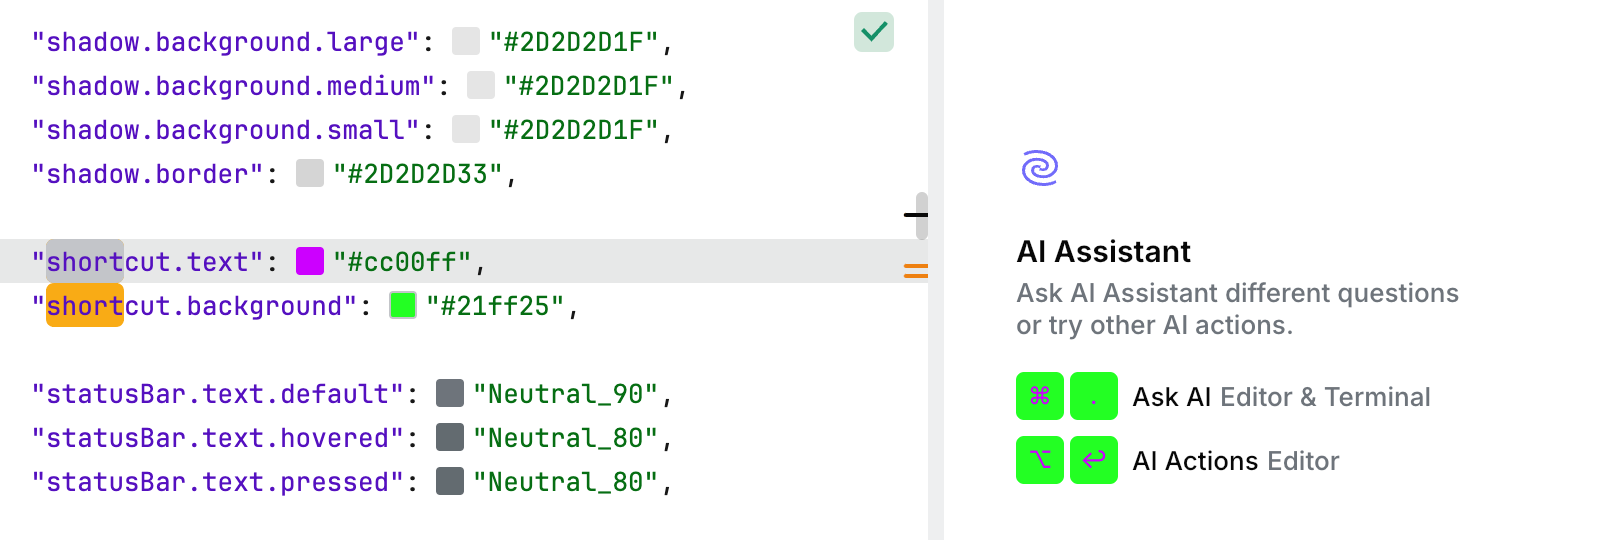1606x540 pixels.
Task: Click the shadow.background.medium color swatch
Action: (x=481, y=86)
